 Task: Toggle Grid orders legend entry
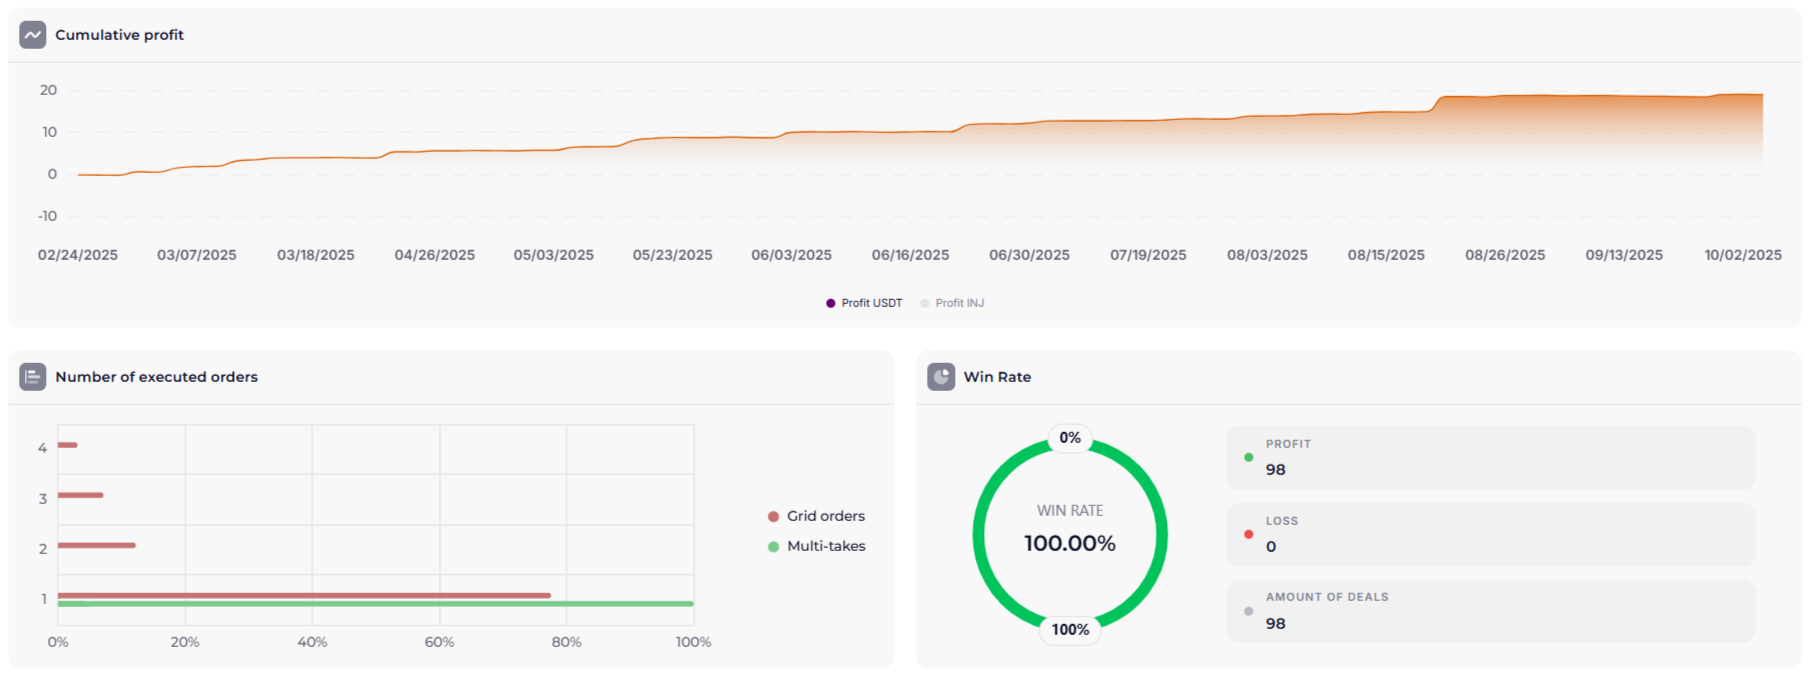click(816, 516)
